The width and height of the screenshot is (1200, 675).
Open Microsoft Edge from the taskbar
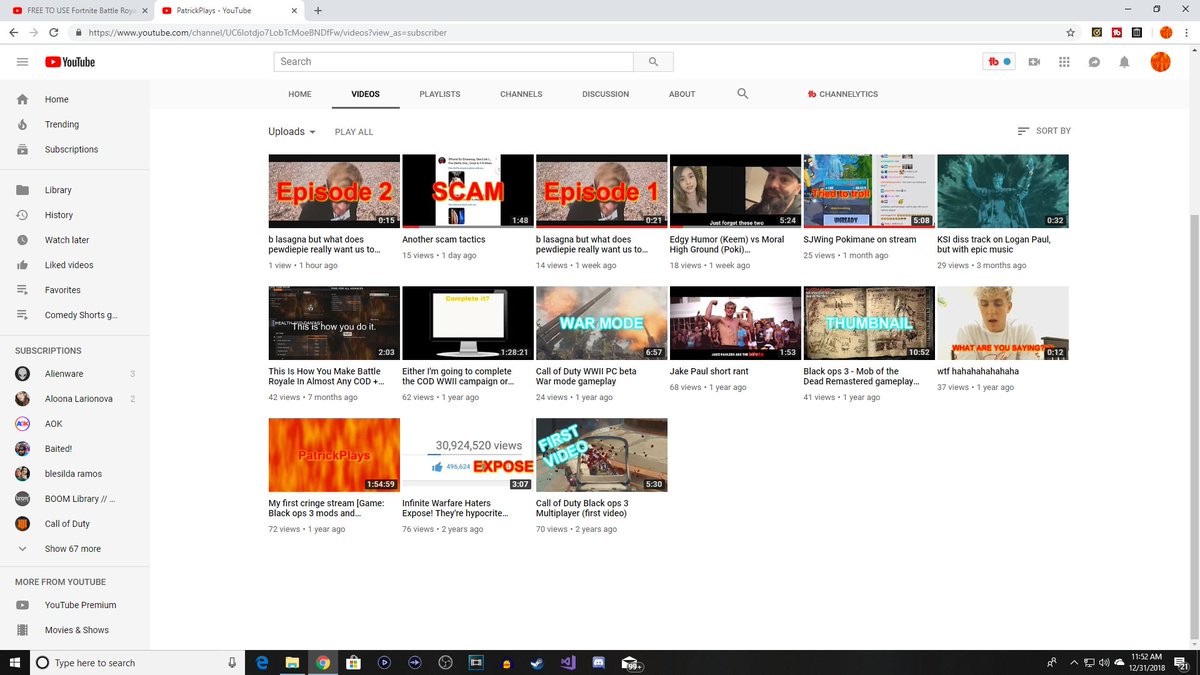pyautogui.click(x=262, y=662)
